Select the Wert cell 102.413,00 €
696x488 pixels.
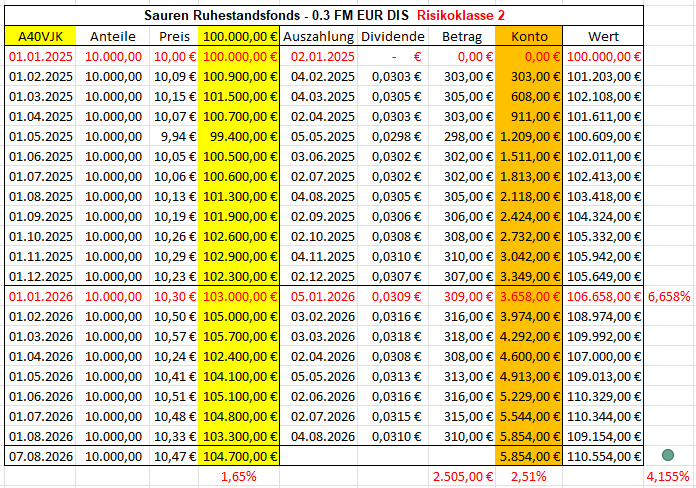pyautogui.click(x=603, y=176)
